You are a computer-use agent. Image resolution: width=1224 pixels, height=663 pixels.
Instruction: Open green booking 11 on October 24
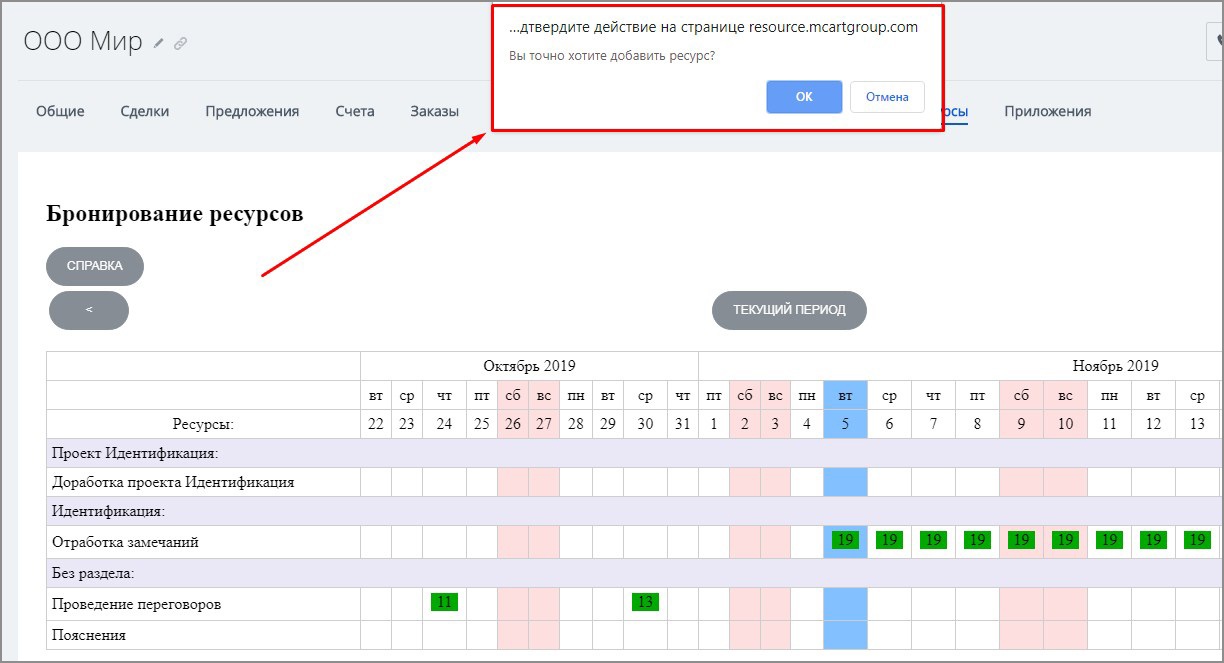pyautogui.click(x=444, y=602)
